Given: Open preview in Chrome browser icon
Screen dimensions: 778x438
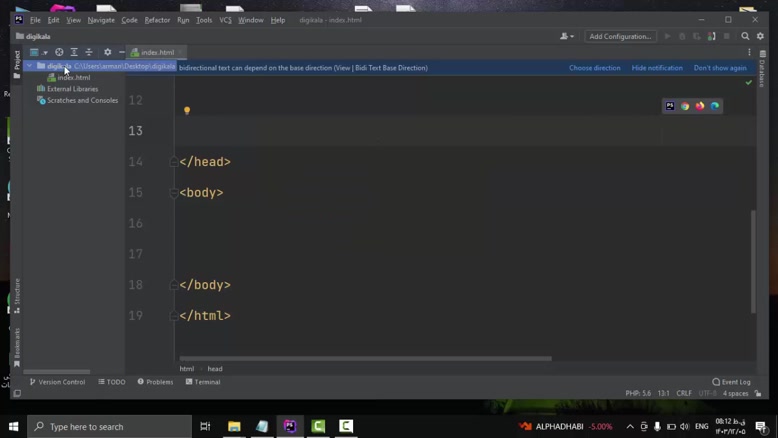Looking at the screenshot, I should click(x=685, y=106).
